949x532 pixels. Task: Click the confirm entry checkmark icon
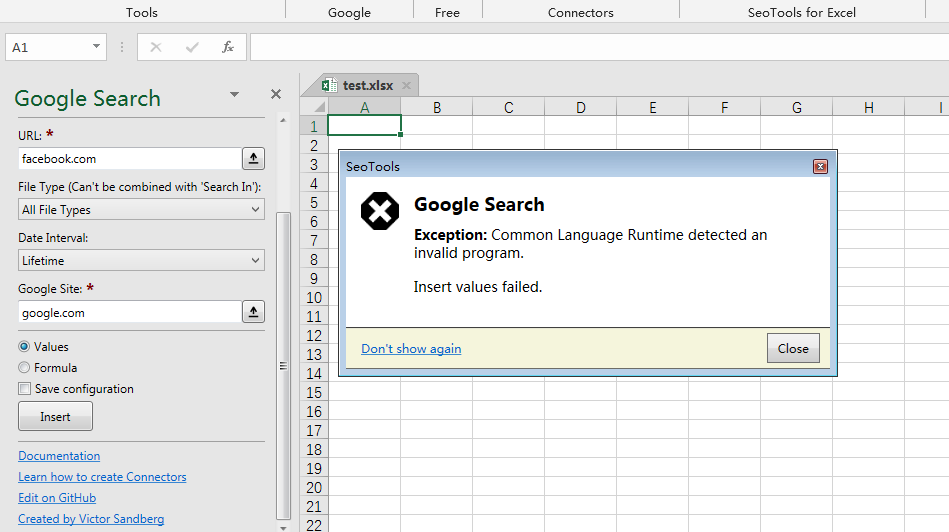192,47
